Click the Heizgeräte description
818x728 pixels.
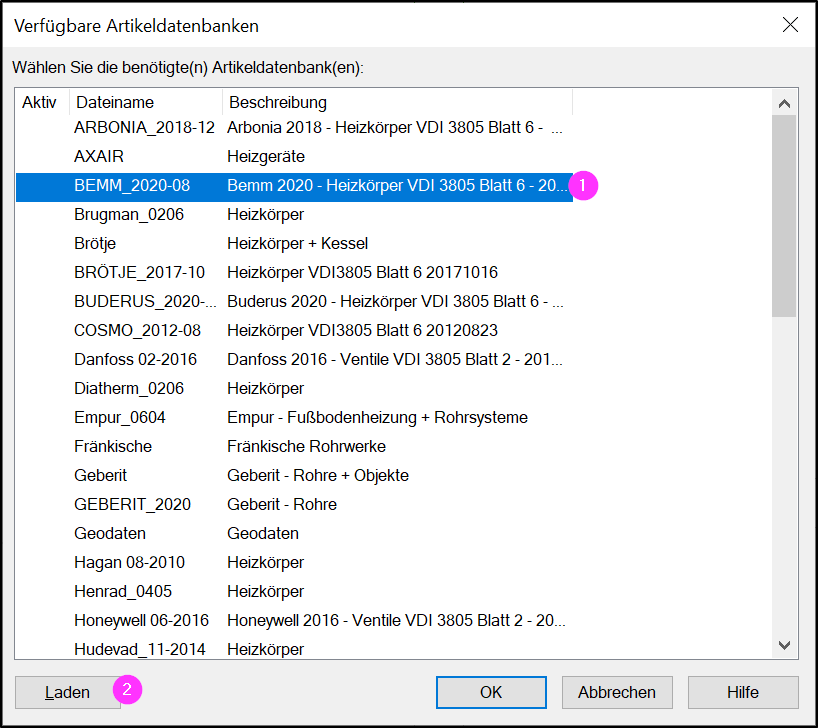pyautogui.click(x=266, y=157)
